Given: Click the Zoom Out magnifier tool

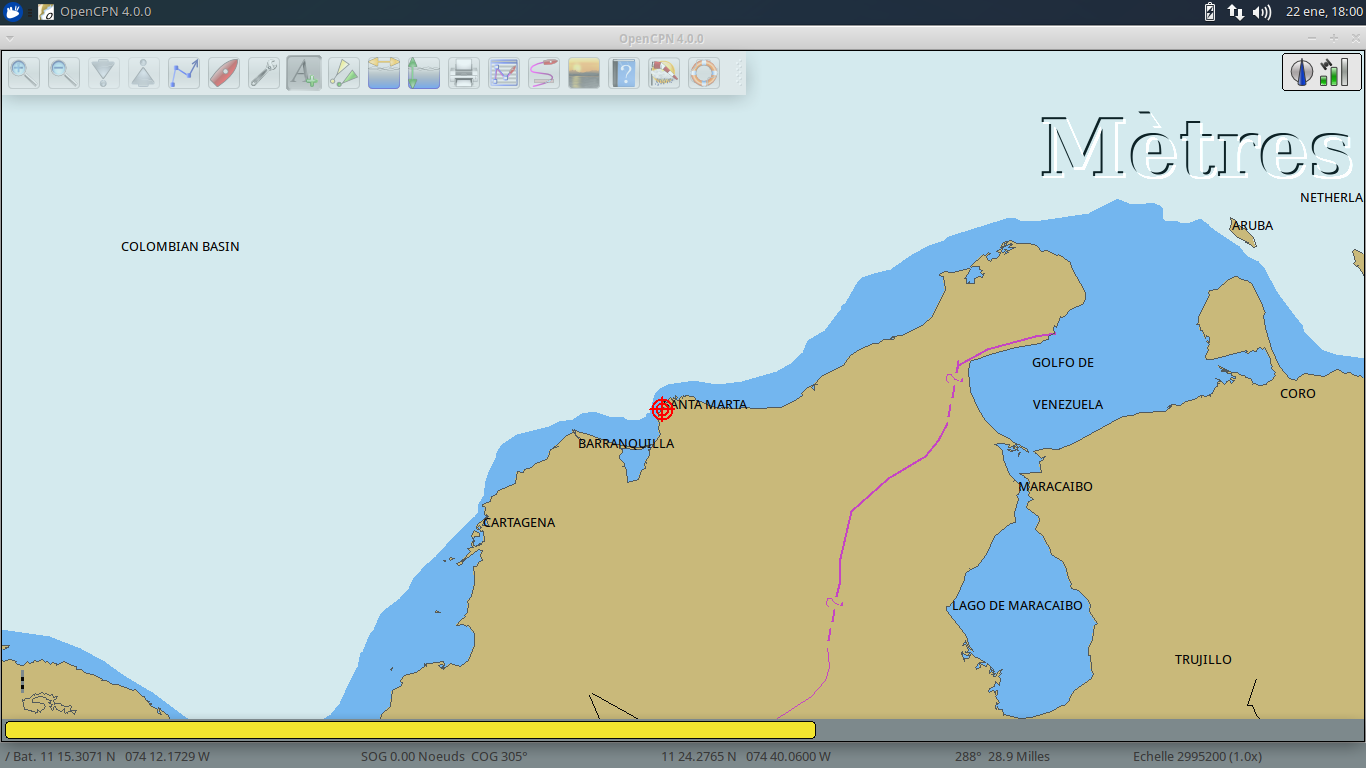Looking at the screenshot, I should (64, 73).
